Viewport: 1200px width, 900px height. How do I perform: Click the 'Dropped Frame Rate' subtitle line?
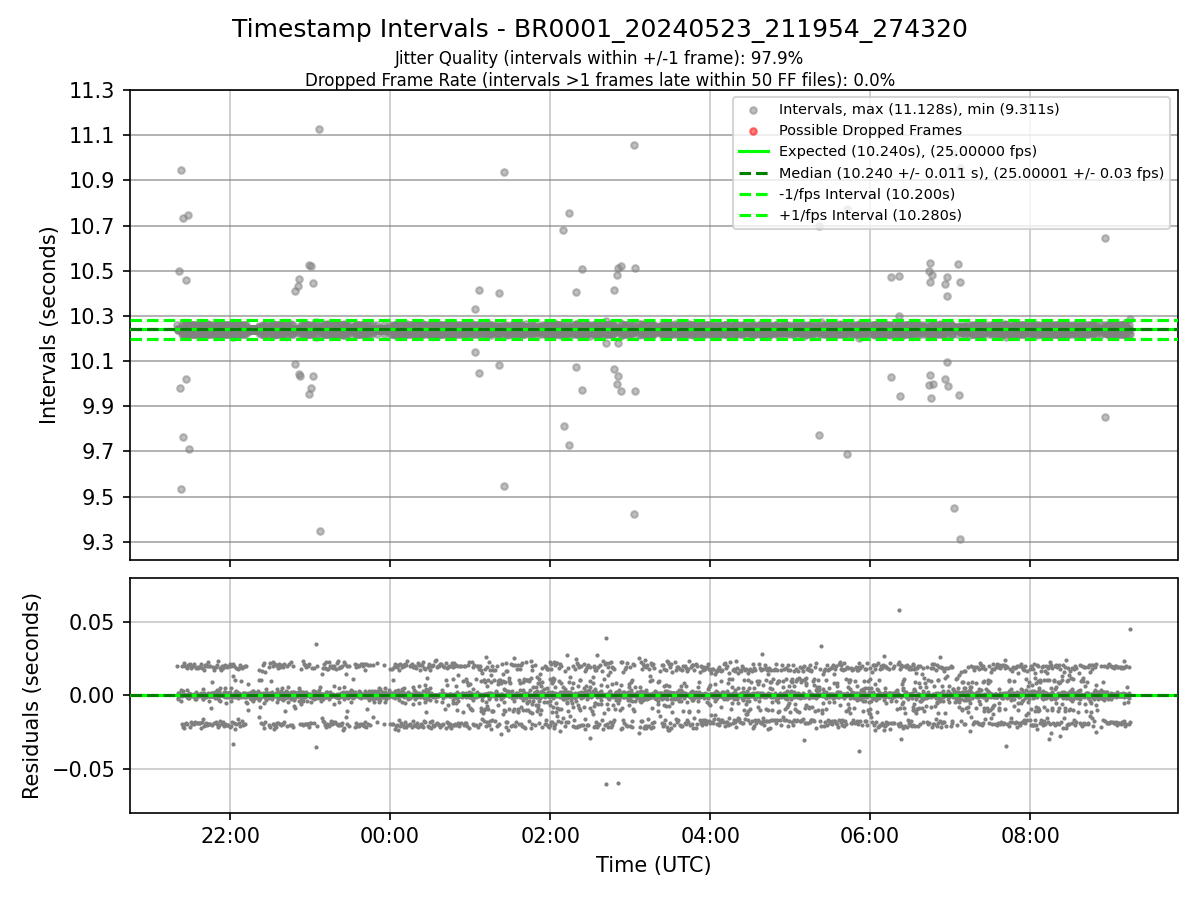point(599,80)
